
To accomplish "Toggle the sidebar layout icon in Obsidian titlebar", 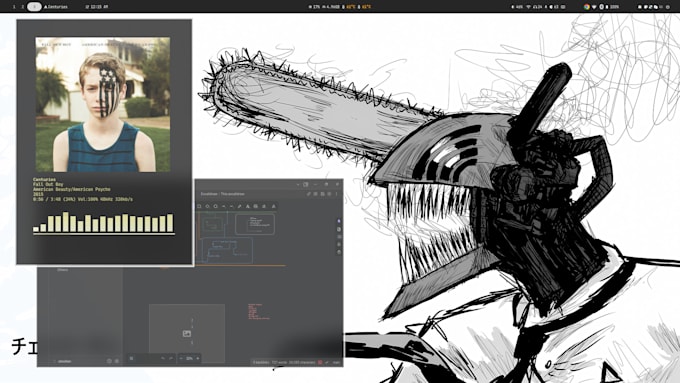I will pos(306,184).
